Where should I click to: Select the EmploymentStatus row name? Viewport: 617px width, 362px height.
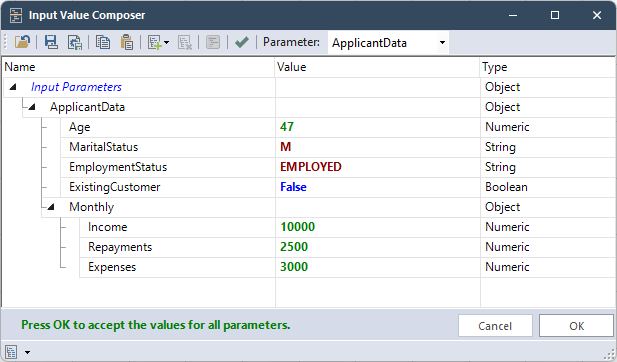pyautogui.click(x=118, y=167)
